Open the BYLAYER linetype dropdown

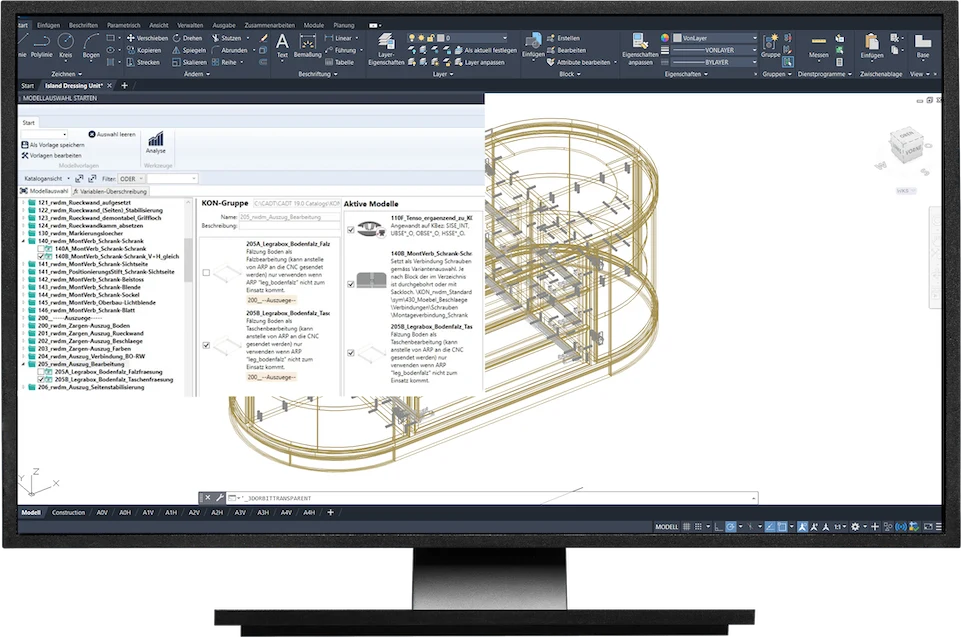[715, 63]
